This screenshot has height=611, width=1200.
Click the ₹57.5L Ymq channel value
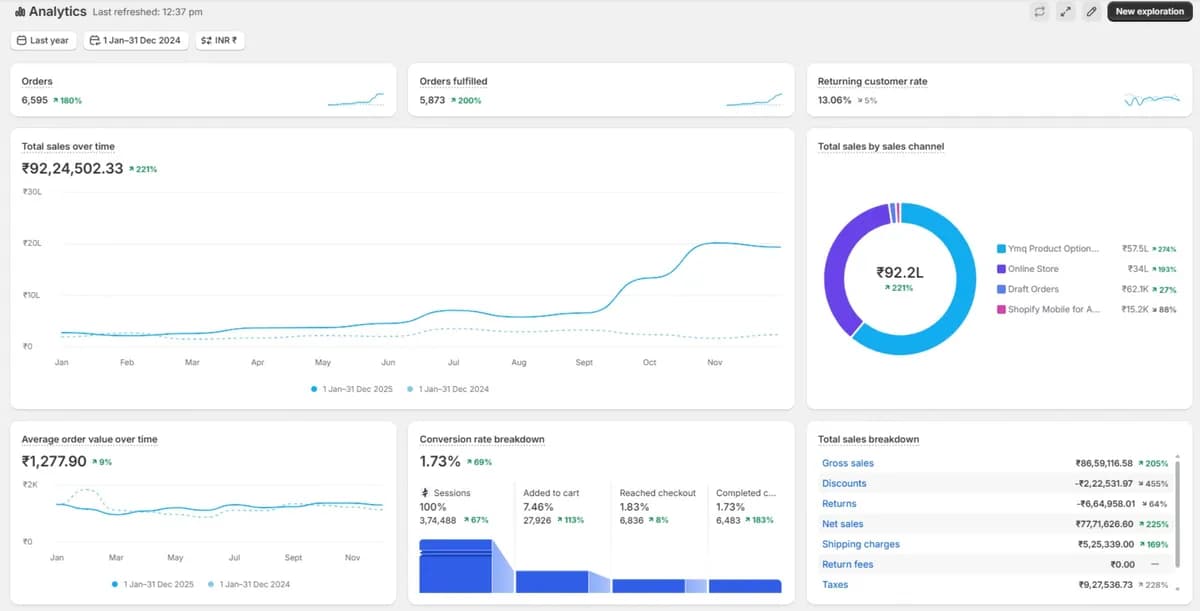[1135, 249]
